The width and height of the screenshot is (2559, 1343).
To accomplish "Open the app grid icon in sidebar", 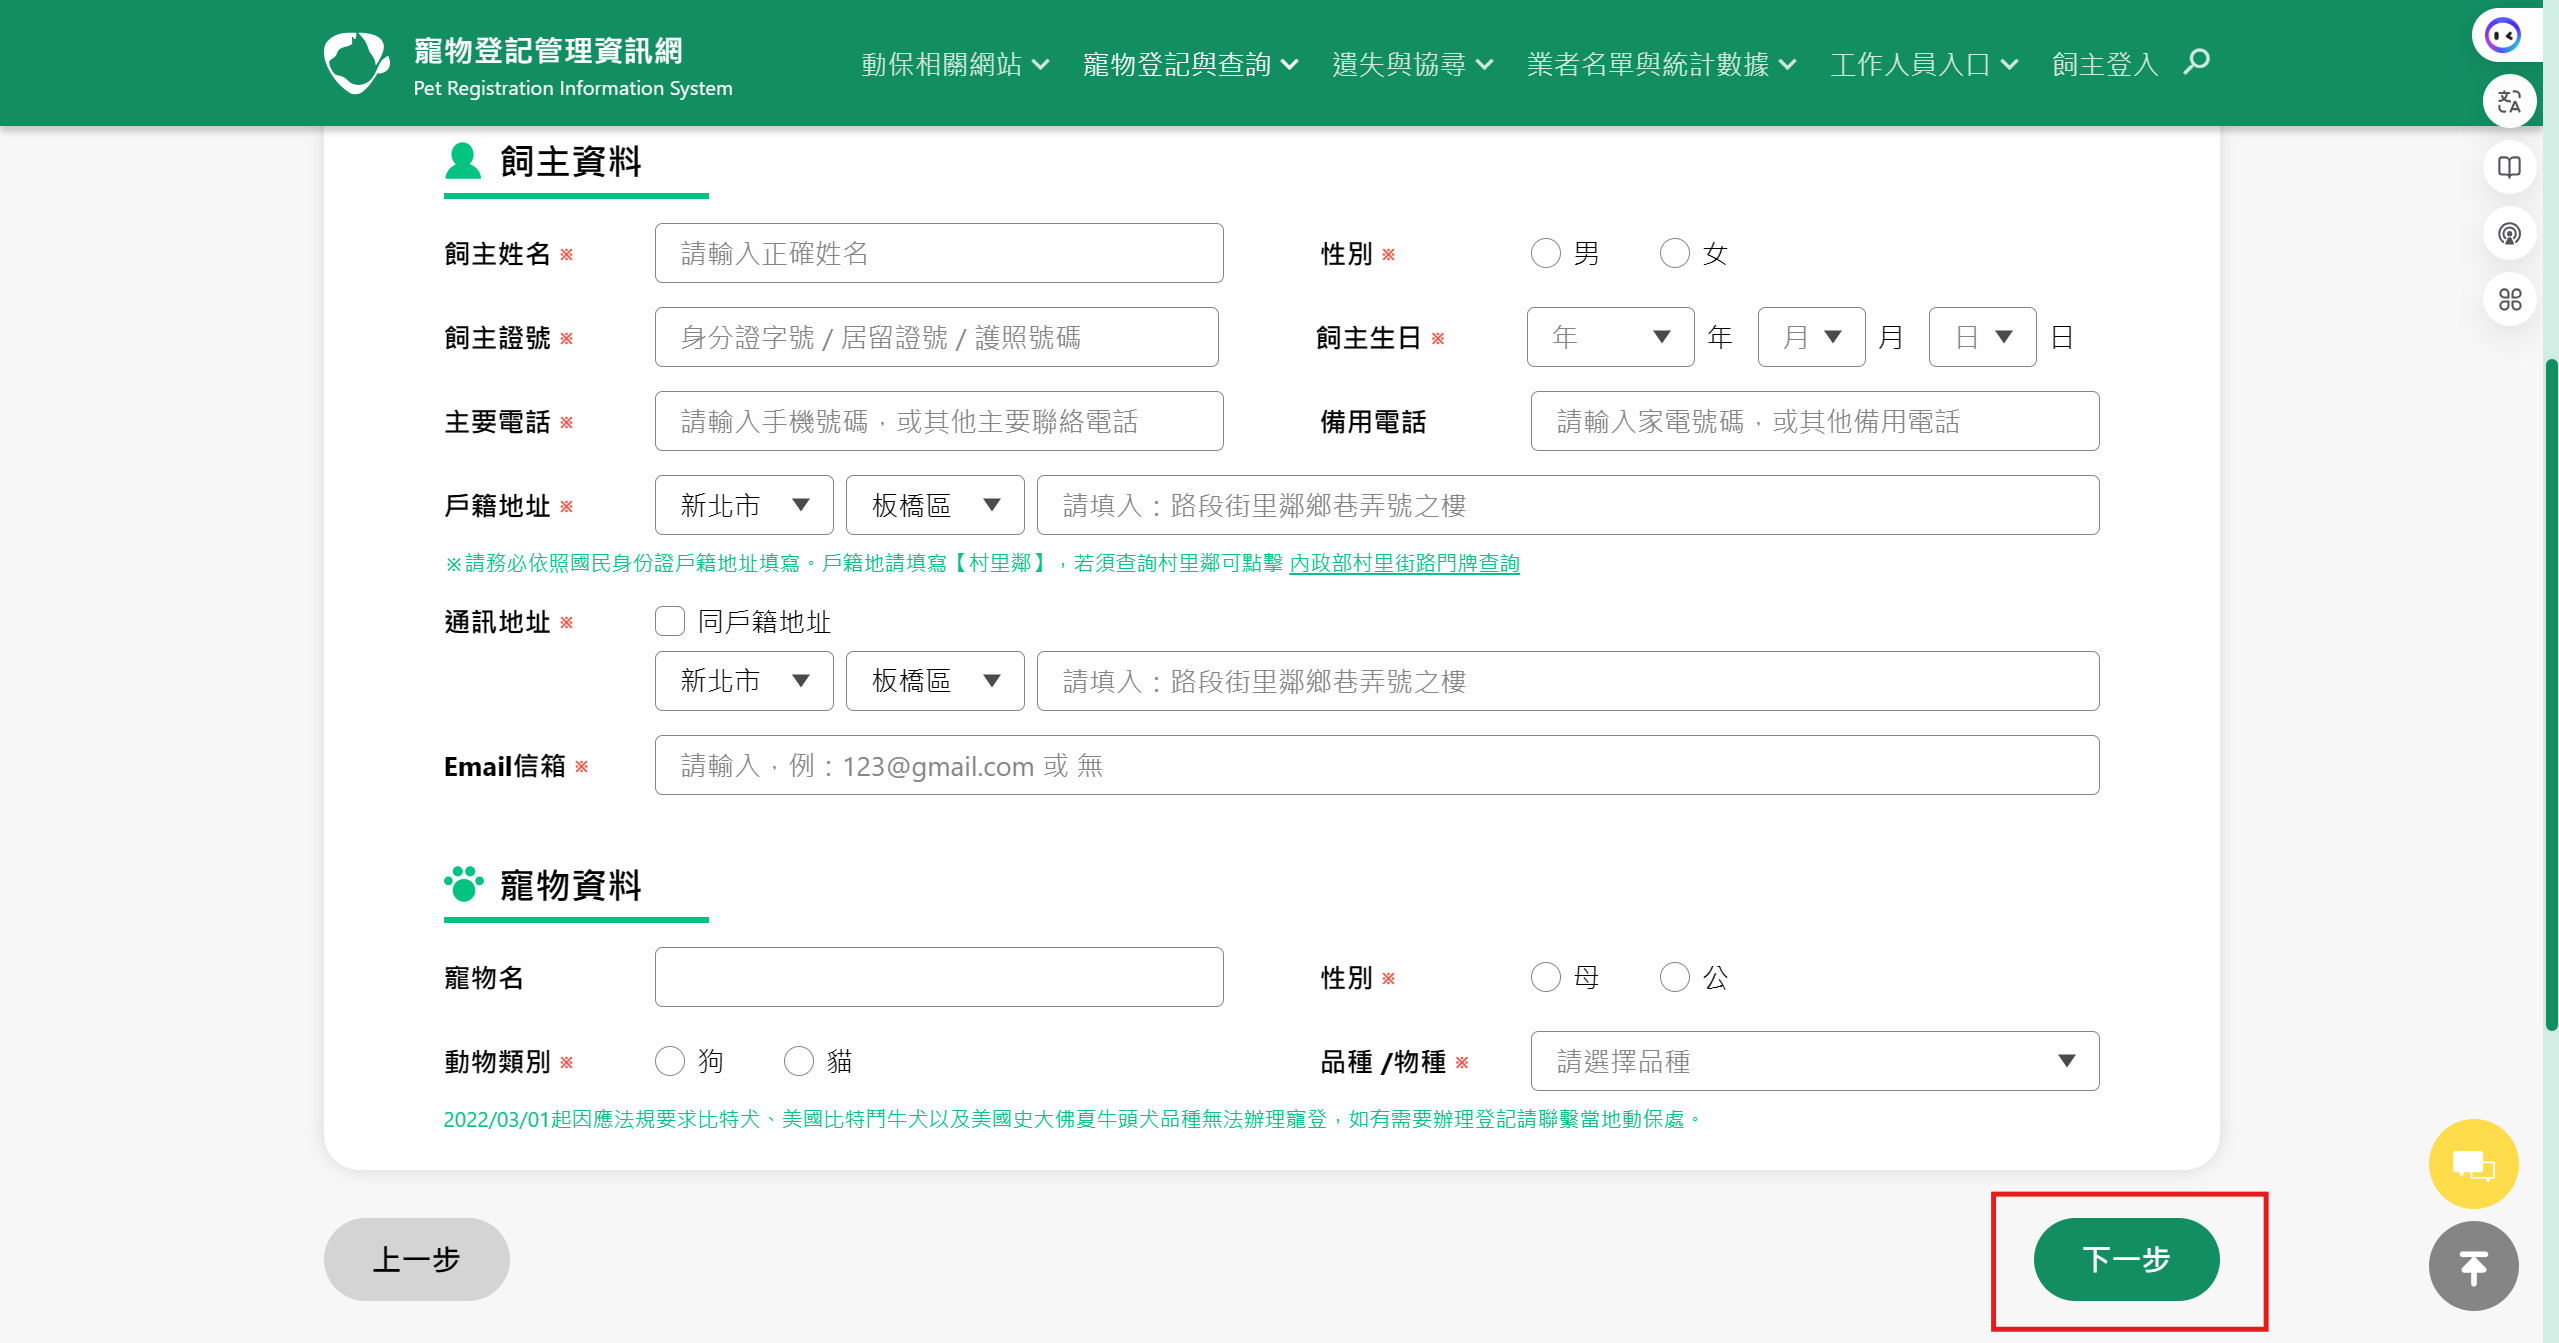I will [x=2508, y=299].
